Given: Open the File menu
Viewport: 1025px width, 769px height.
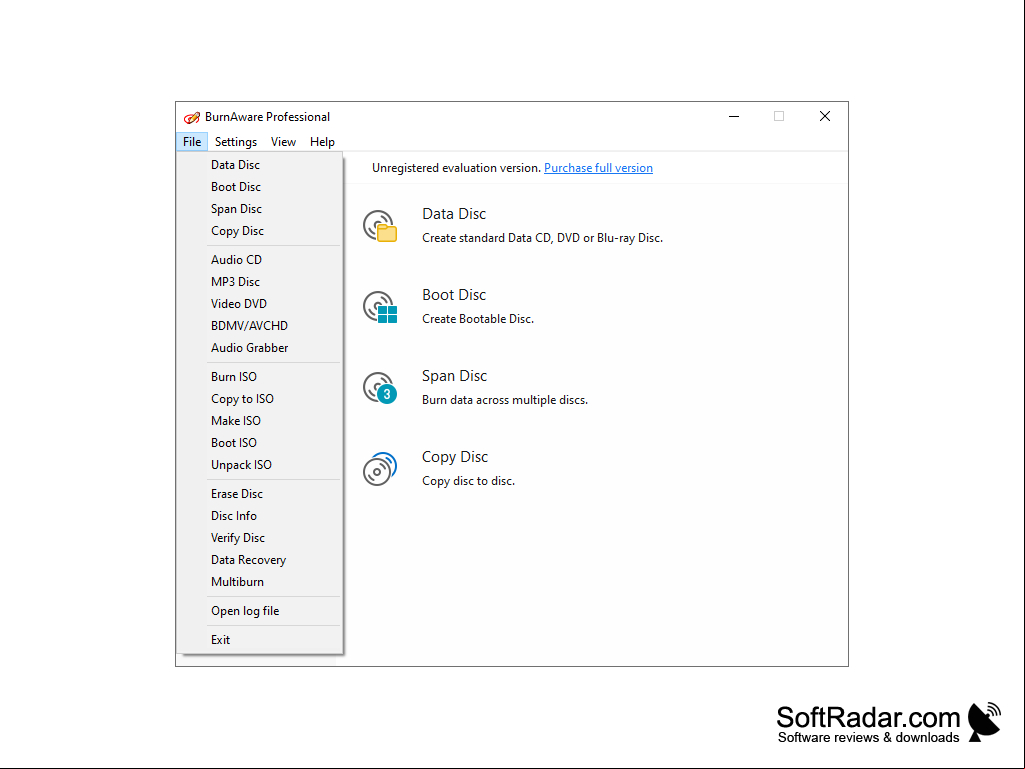Looking at the screenshot, I should [192, 142].
